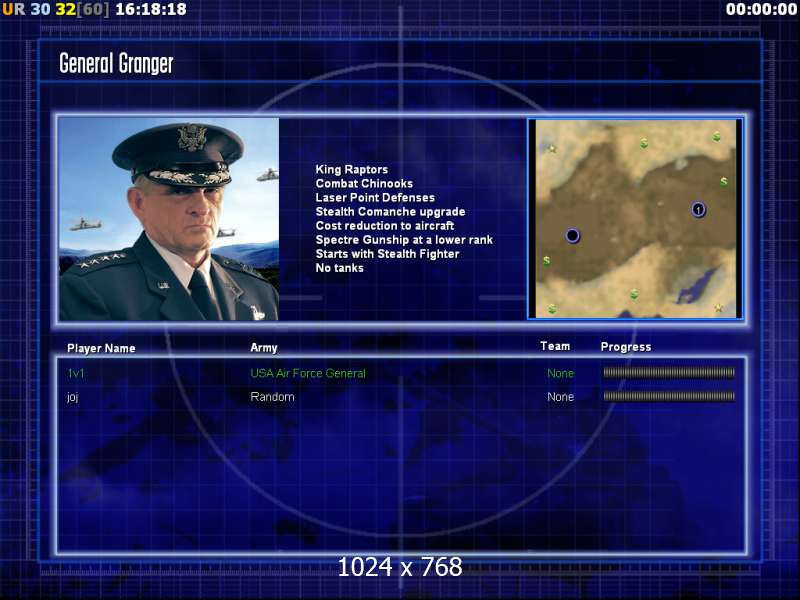This screenshot has height=600, width=800.
Task: Click the "General Granger" title
Action: pos(116,64)
